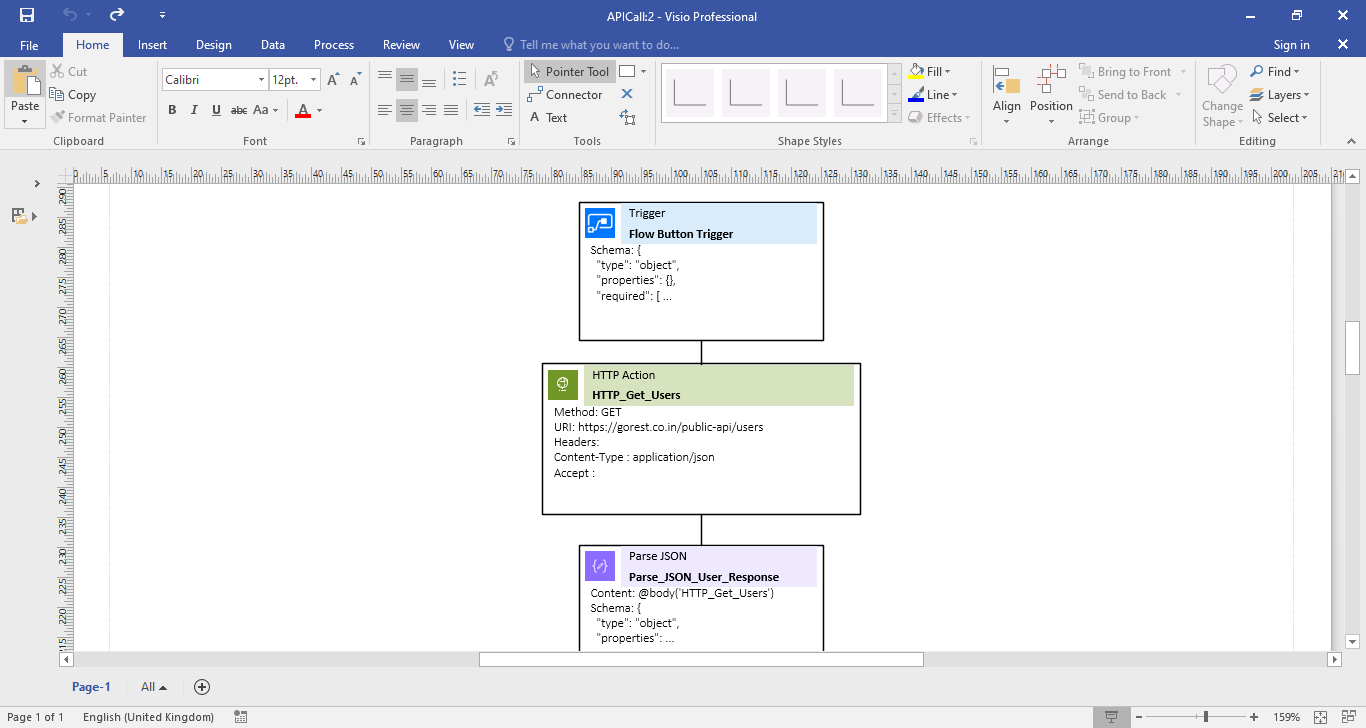
Task: Toggle underline formatting
Action: [x=215, y=110]
